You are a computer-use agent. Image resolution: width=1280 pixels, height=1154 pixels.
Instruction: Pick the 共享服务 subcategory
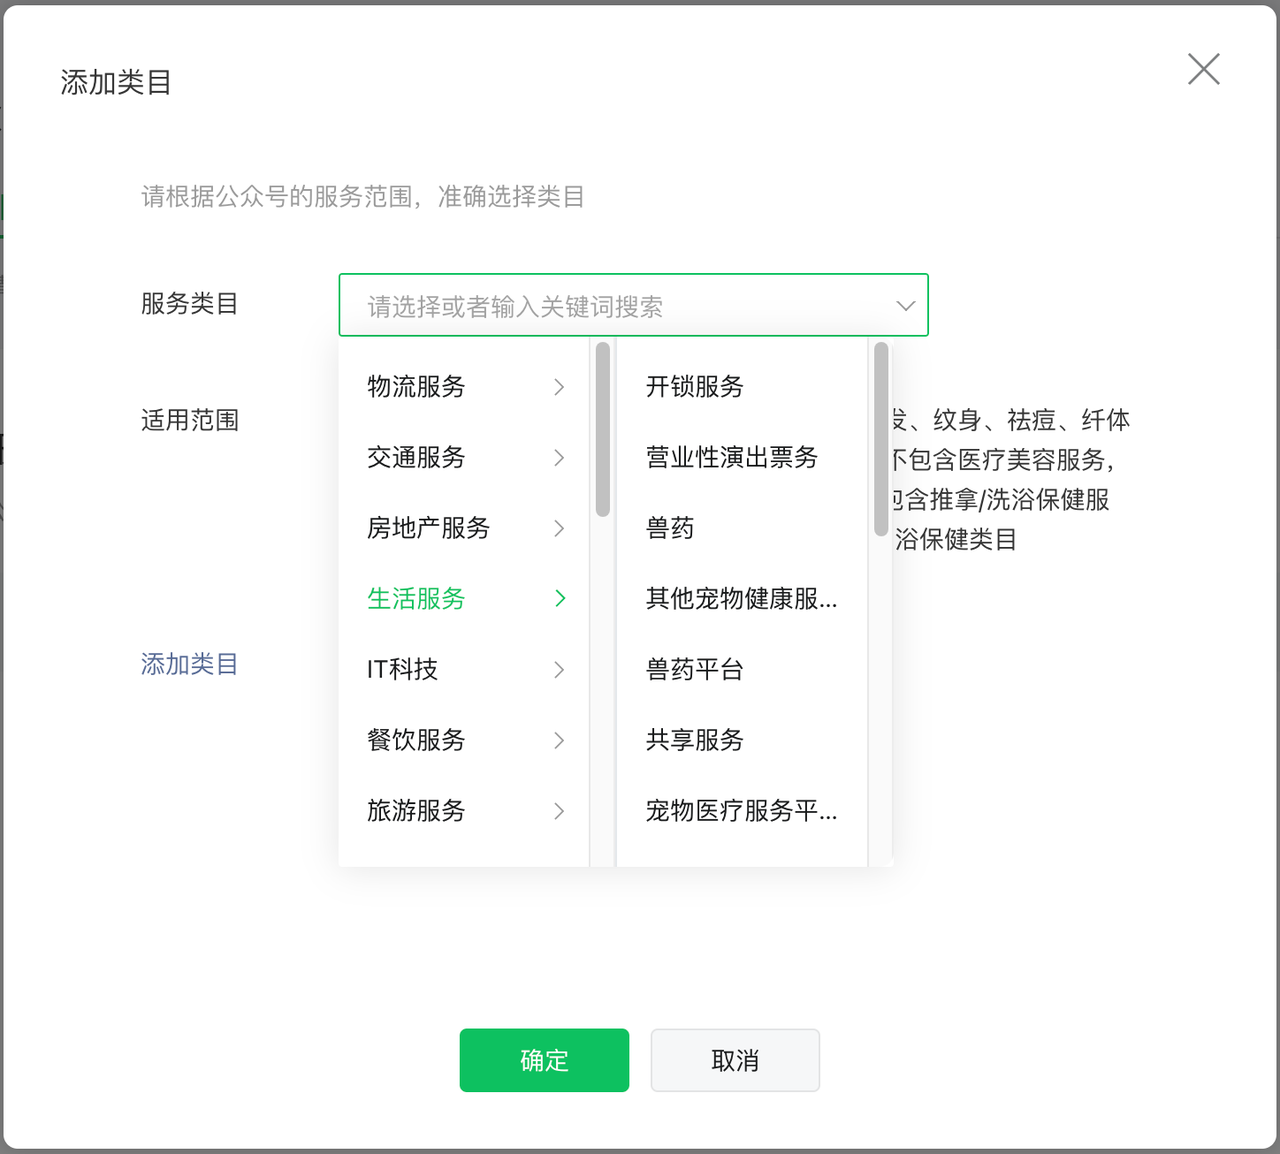point(694,741)
